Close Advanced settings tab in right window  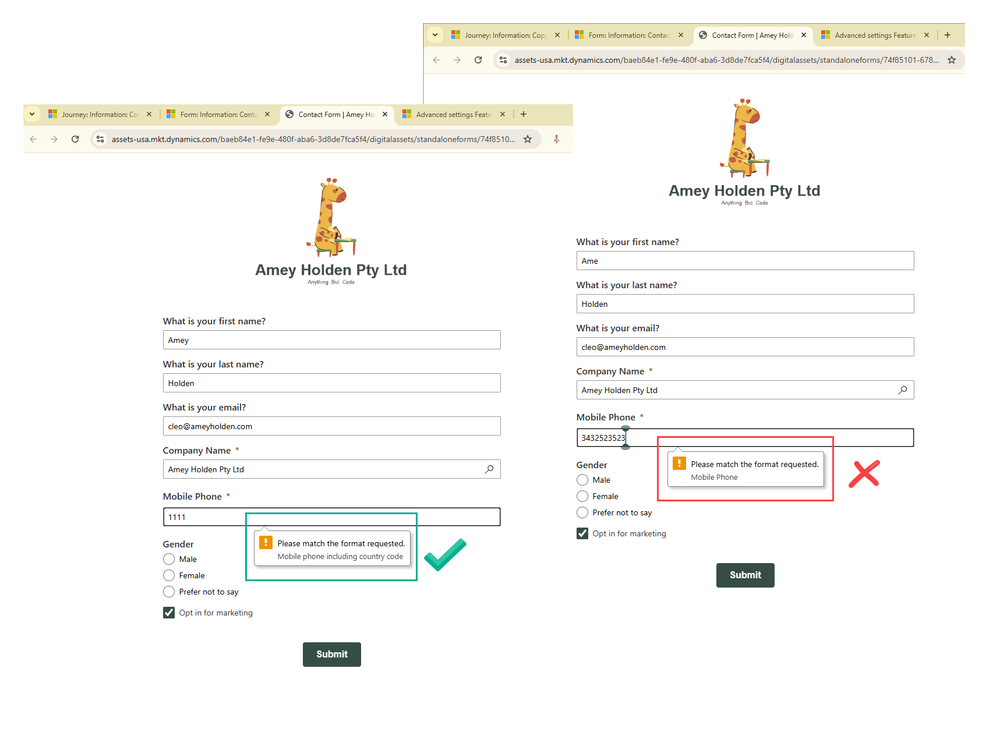927,35
